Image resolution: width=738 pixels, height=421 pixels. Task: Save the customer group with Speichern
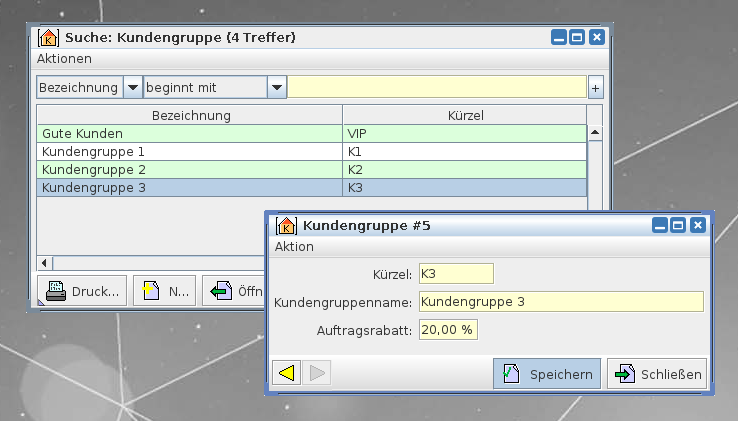547,374
